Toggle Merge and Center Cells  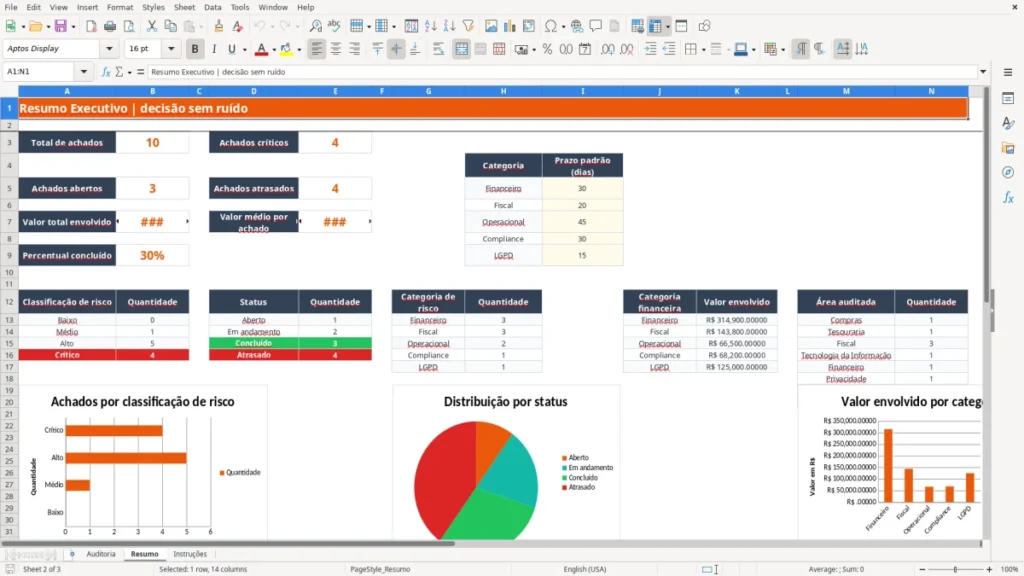[x=461, y=49]
